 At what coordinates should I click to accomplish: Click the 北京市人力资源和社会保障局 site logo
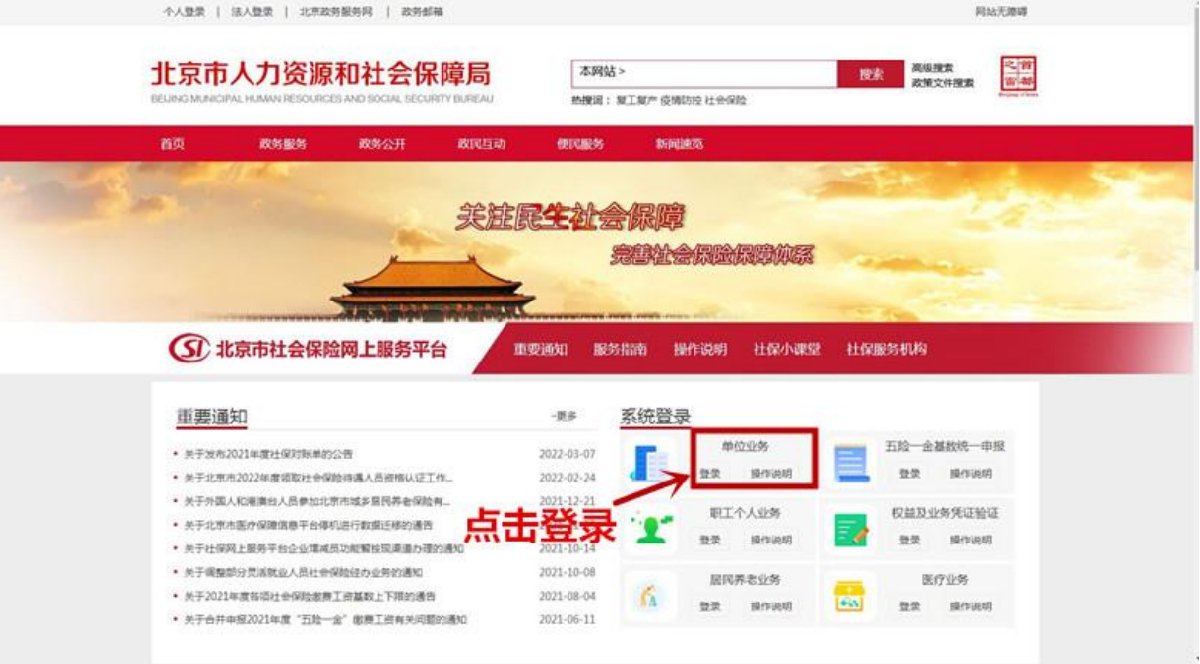pyautogui.click(x=321, y=81)
